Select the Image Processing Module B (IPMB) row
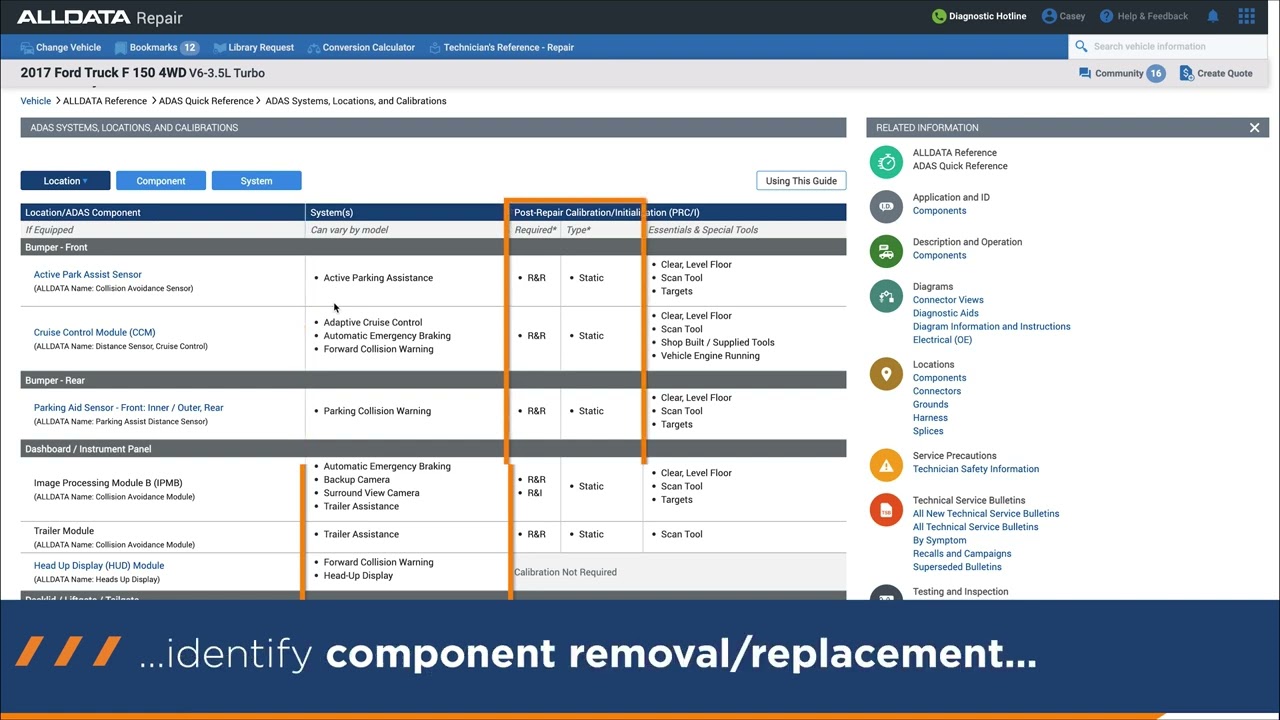 pos(433,487)
